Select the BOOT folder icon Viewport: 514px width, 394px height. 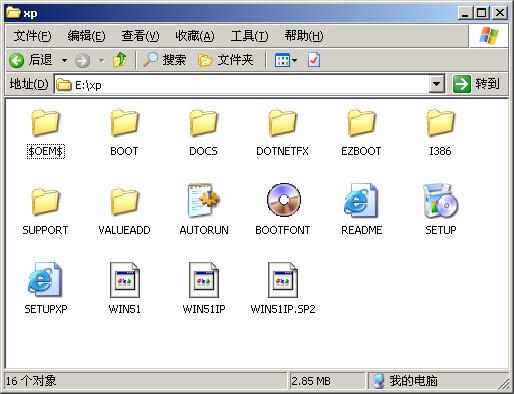tap(124, 123)
